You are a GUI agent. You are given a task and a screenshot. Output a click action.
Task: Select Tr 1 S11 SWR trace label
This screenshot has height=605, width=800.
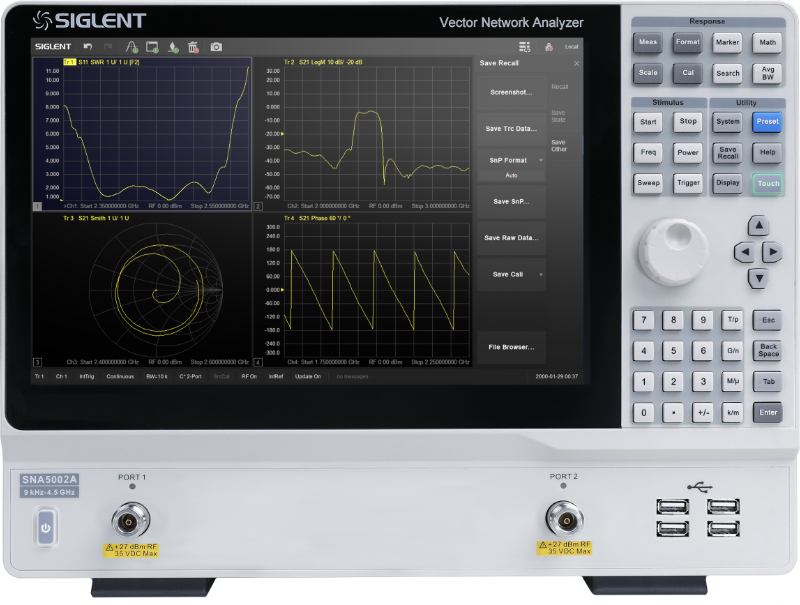[102, 62]
